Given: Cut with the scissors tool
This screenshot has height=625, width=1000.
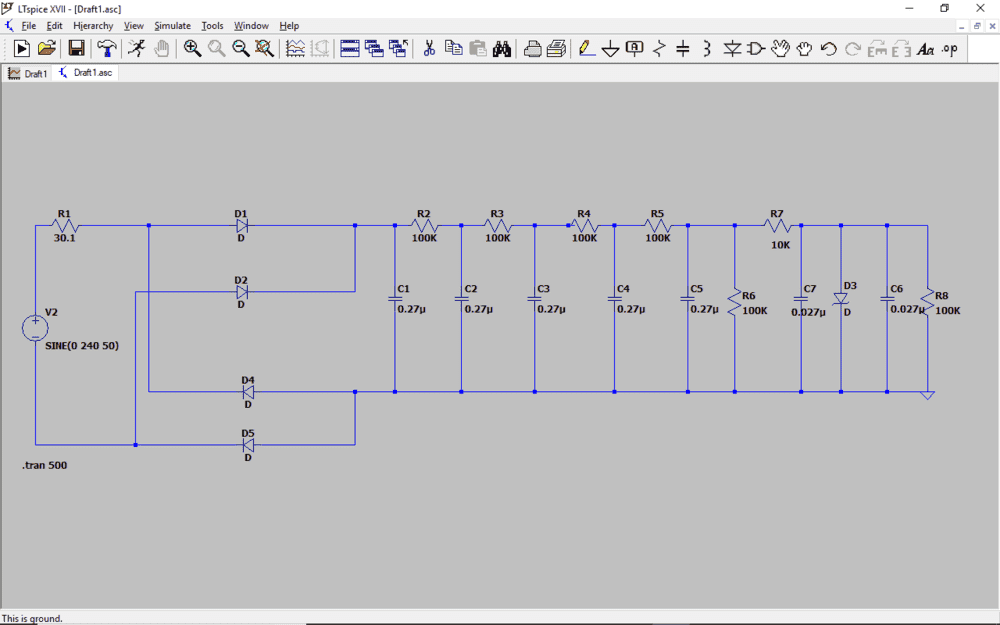Looking at the screenshot, I should pos(428,47).
